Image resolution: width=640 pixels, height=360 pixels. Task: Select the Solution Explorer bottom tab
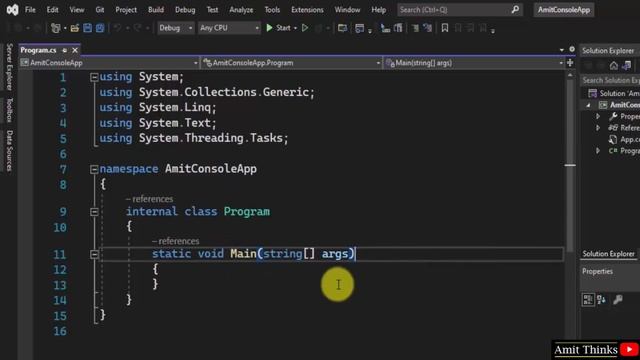point(608,254)
